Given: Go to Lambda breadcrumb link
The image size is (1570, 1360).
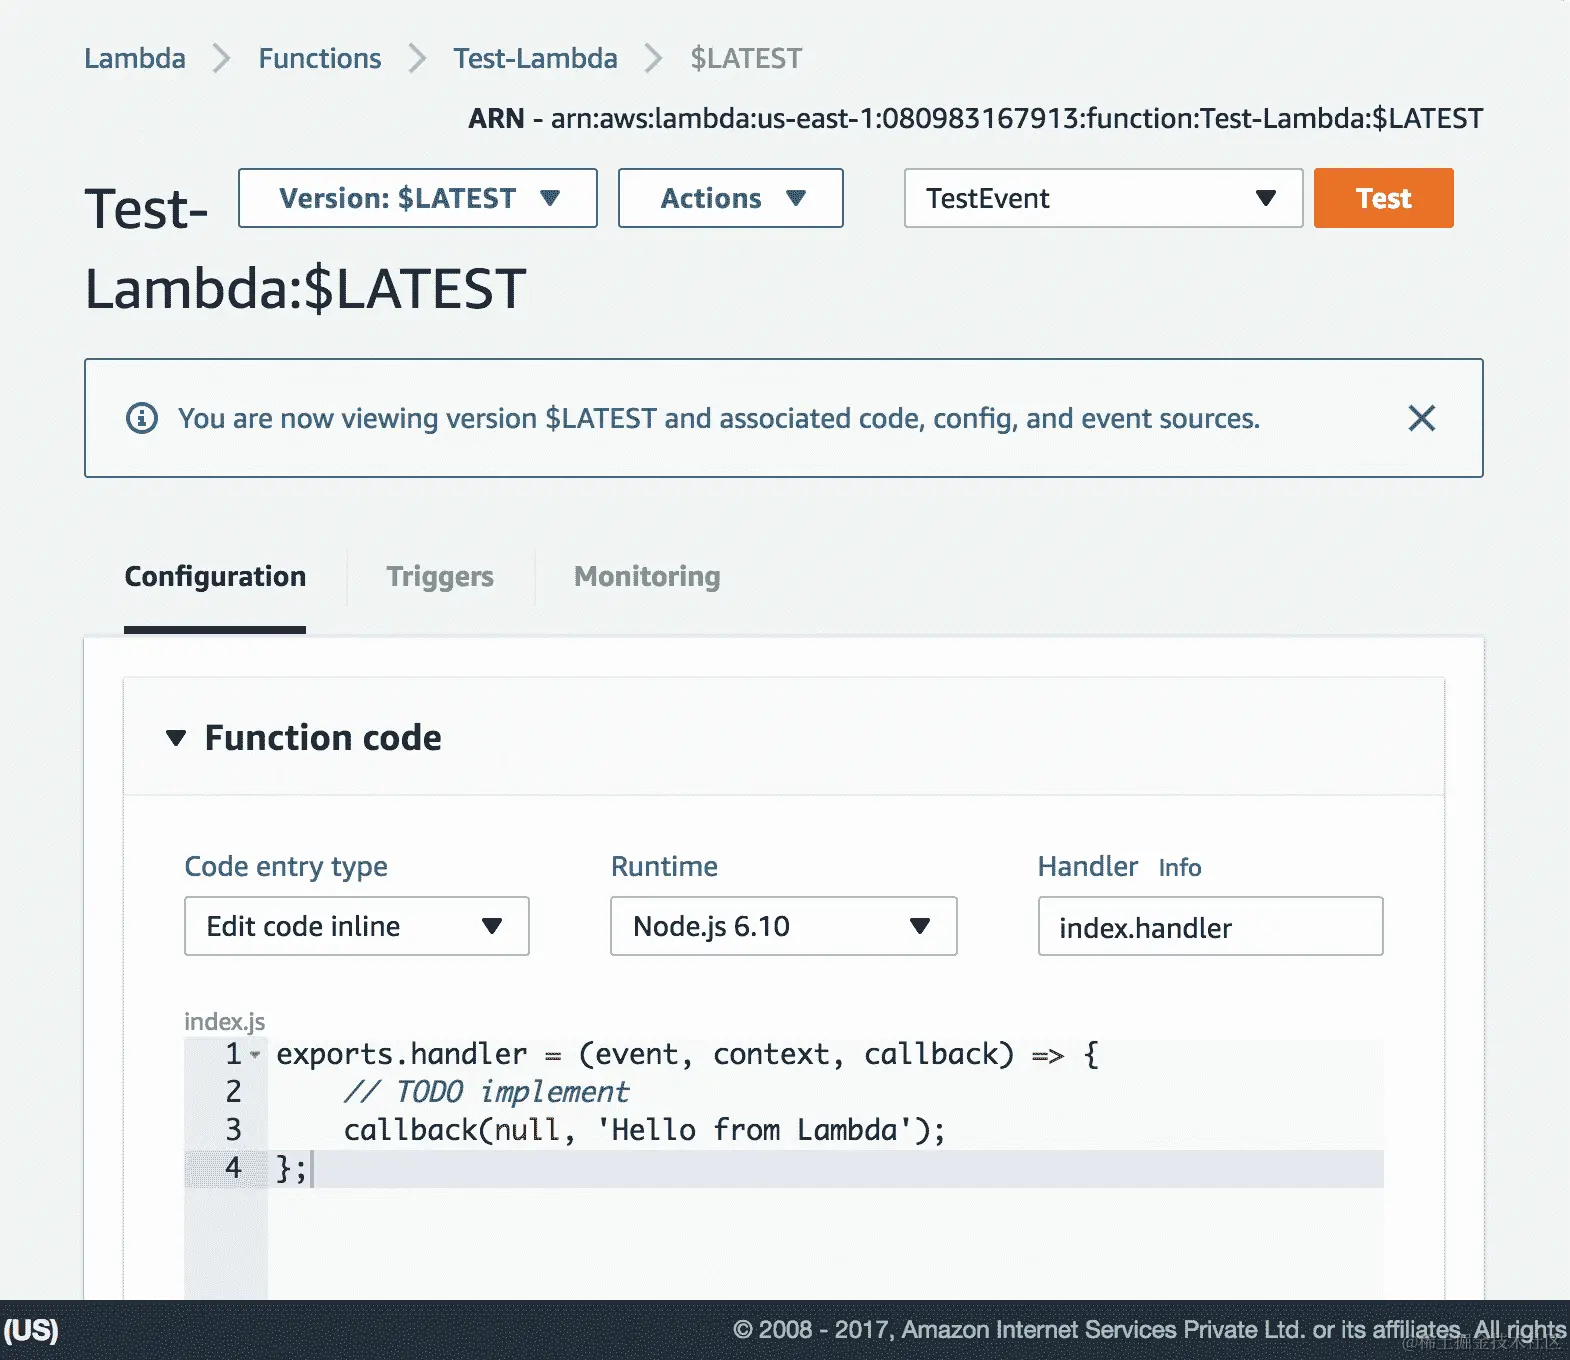Looking at the screenshot, I should (135, 58).
